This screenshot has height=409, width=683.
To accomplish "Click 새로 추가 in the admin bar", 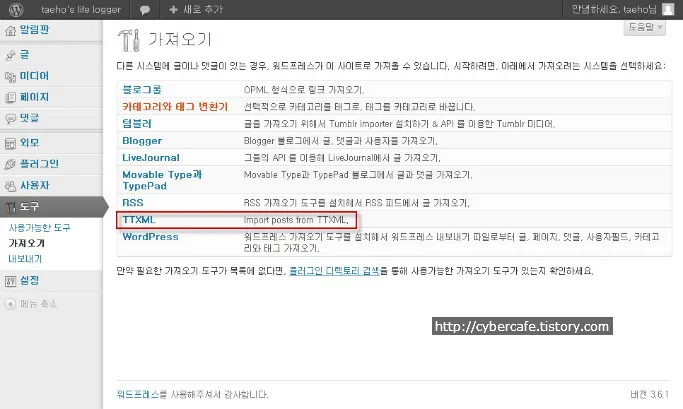I will pos(203,9).
